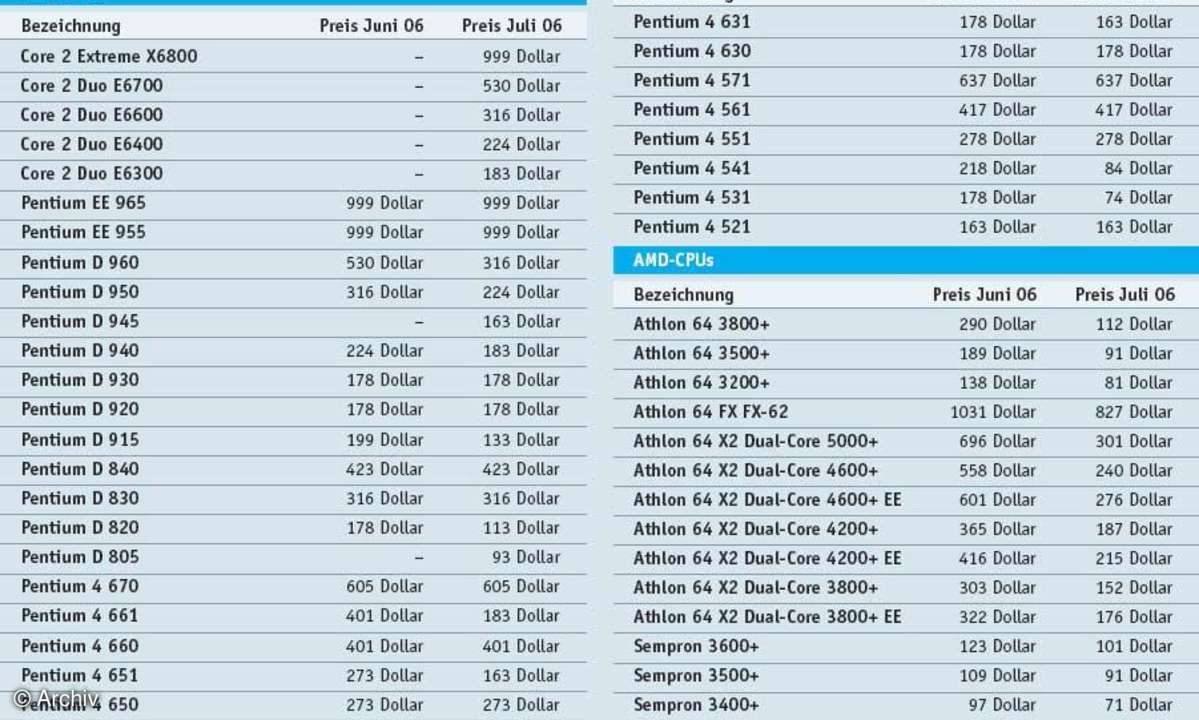Click "Core 2 Duo E6600" in the list
The image size is (1199, 720).
click(x=92, y=115)
